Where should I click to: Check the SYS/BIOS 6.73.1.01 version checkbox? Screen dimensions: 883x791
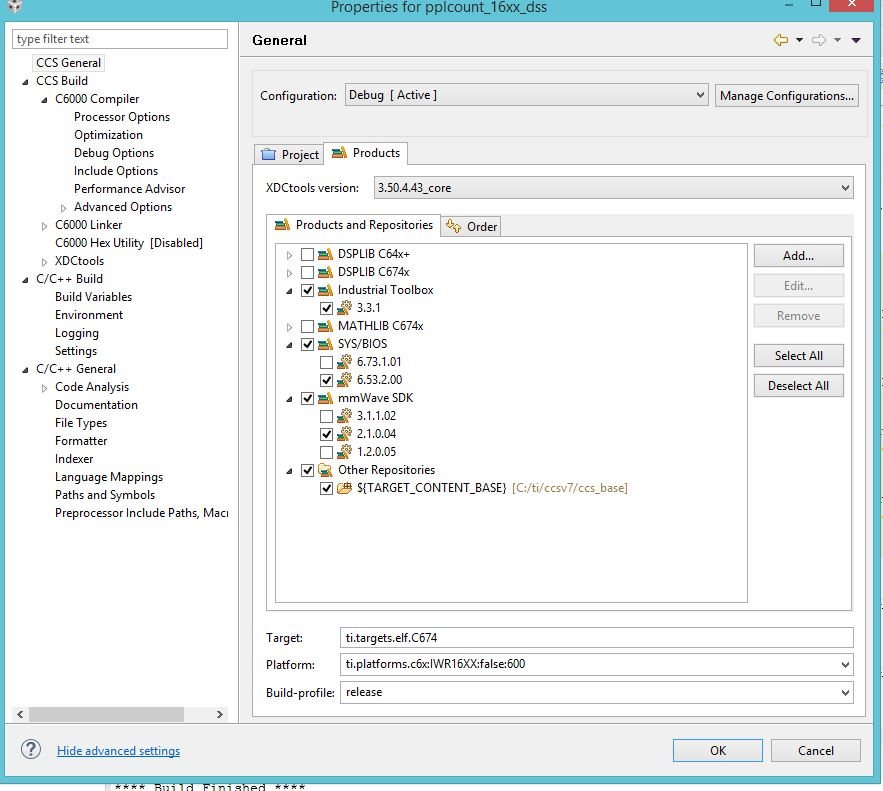pyautogui.click(x=326, y=362)
